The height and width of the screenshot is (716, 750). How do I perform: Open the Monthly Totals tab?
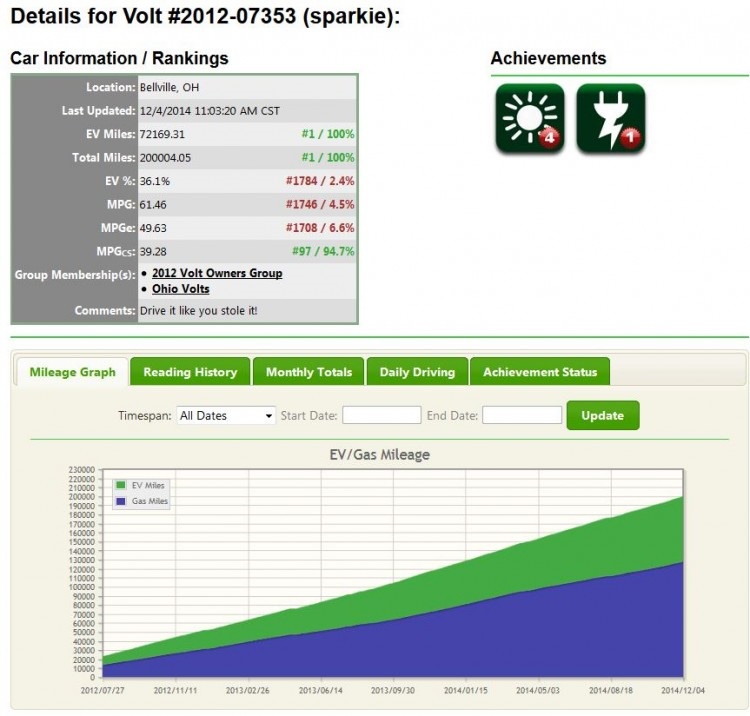[x=309, y=372]
